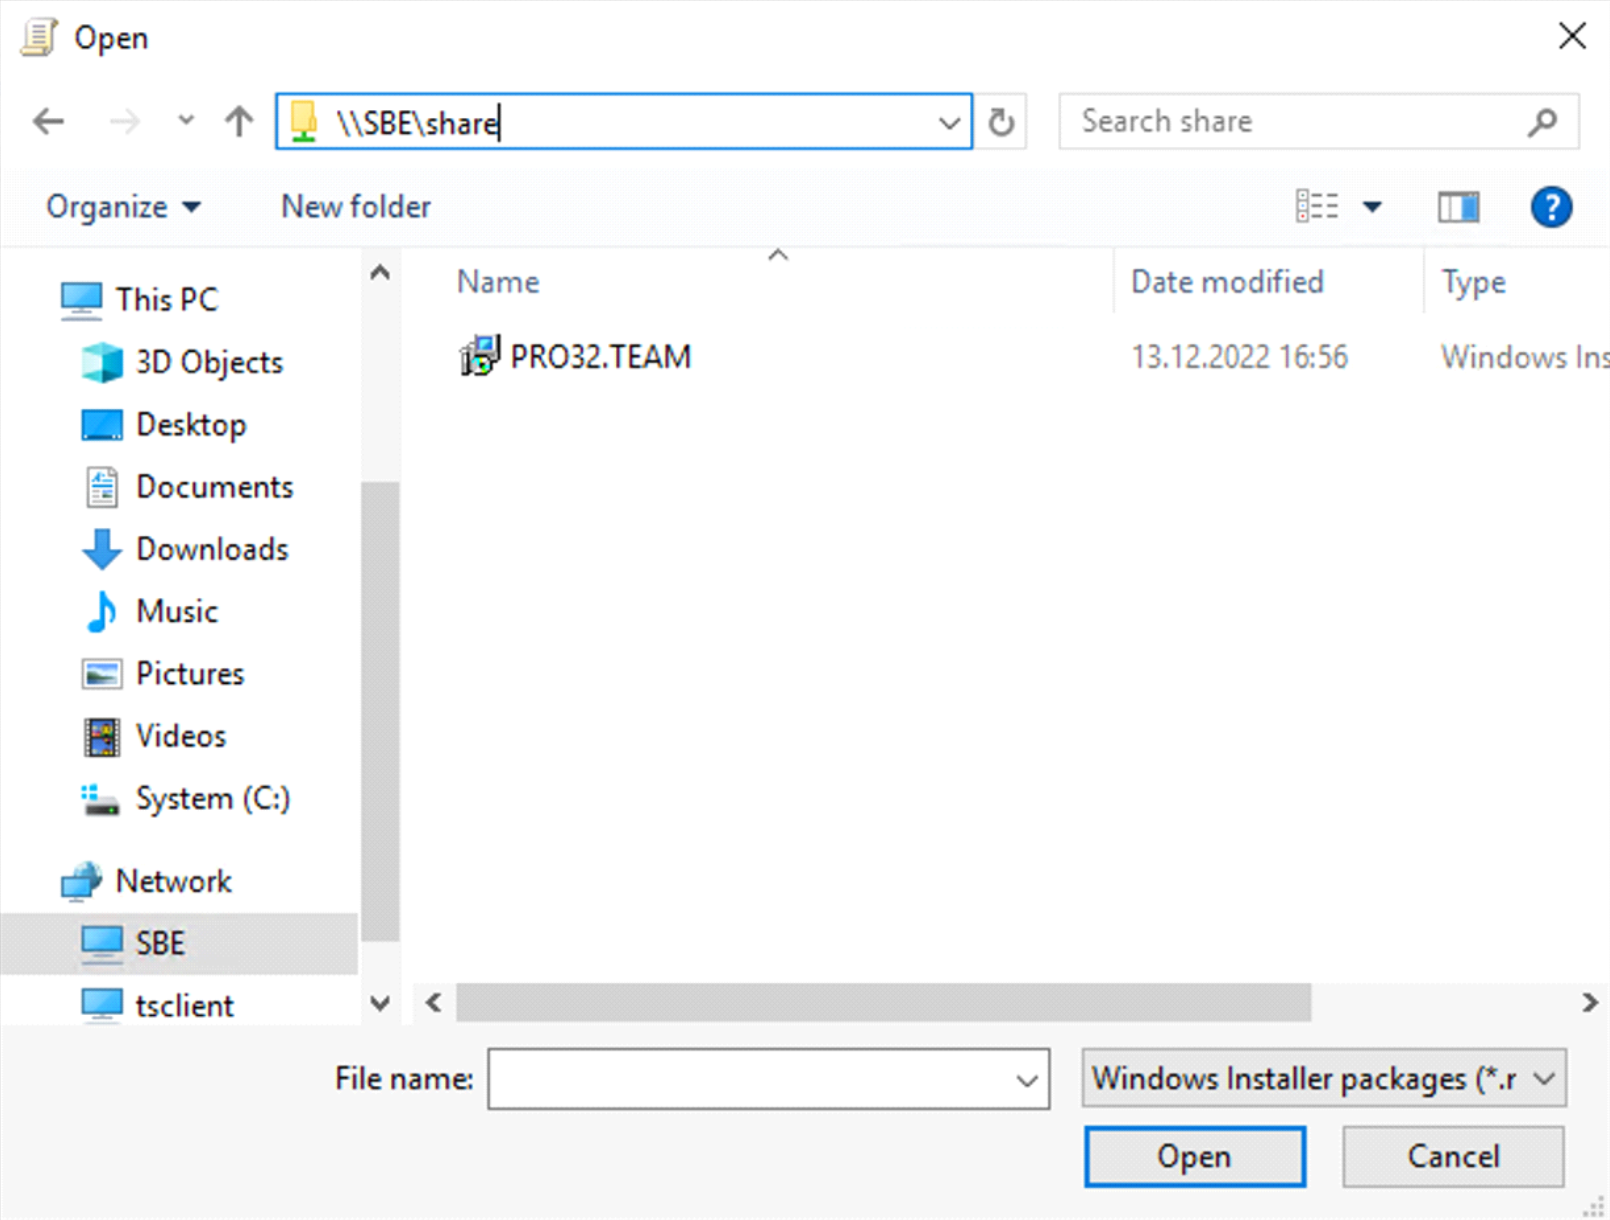Open System (C:) drive
Viewport: 1610px width, 1220px height.
pos(211,798)
